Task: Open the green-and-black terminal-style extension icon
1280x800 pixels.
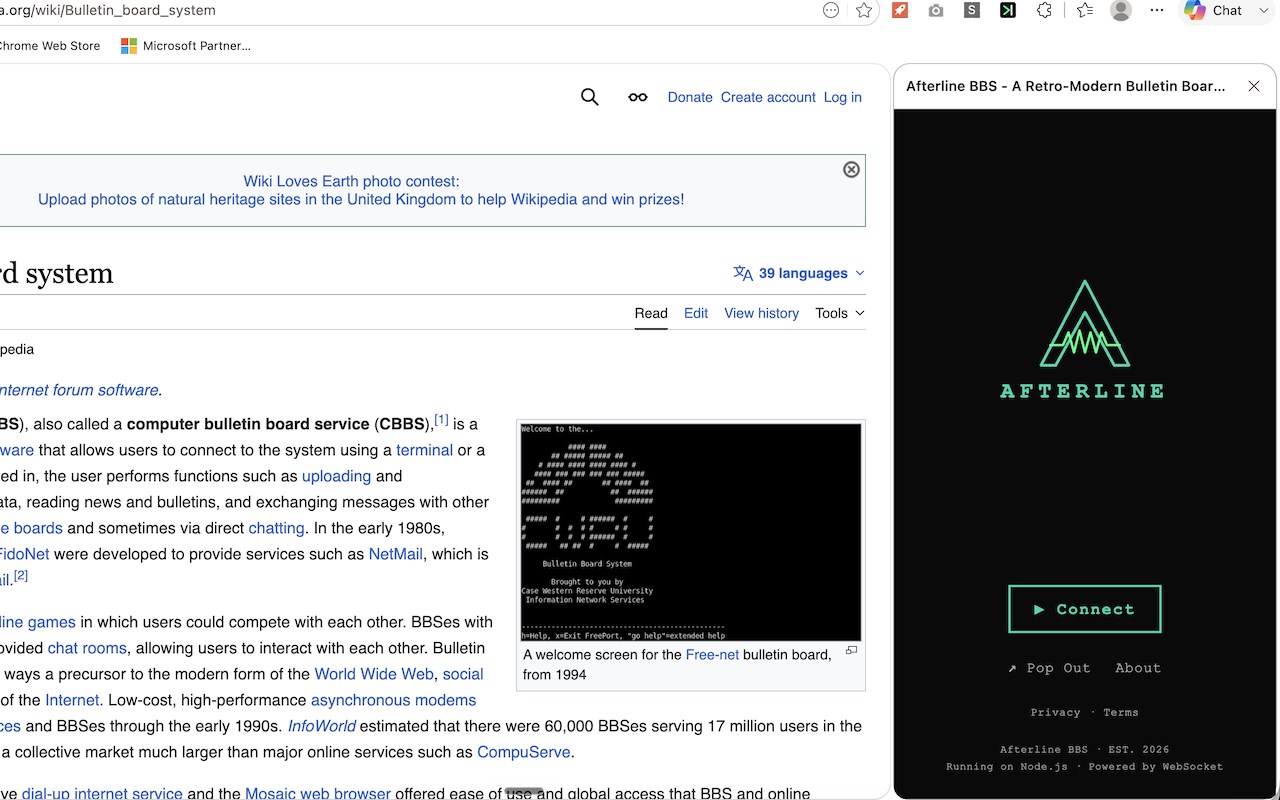Action: pyautogui.click(x=1008, y=10)
